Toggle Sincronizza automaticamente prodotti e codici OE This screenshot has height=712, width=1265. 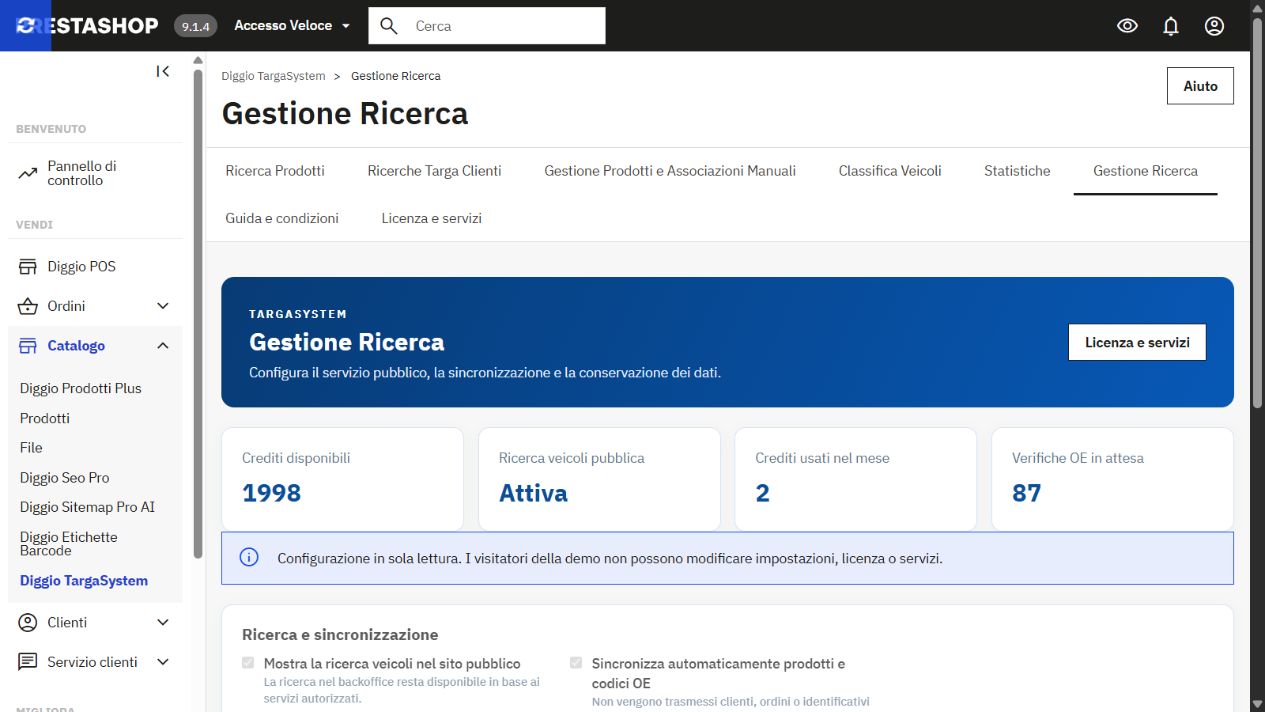click(576, 663)
